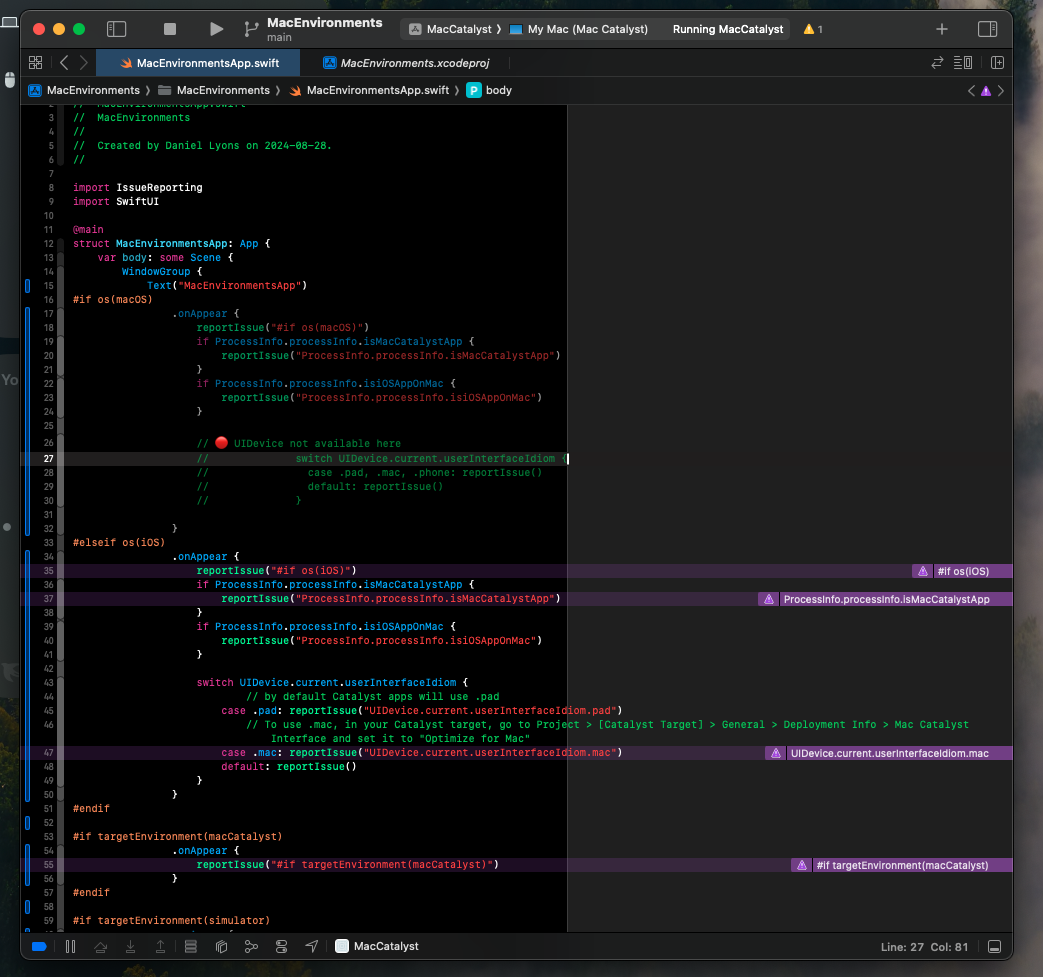The image size is (1043, 977).
Task: Click the 'Created by Daniel Lyons' comment
Action: pyautogui.click(x=202, y=146)
